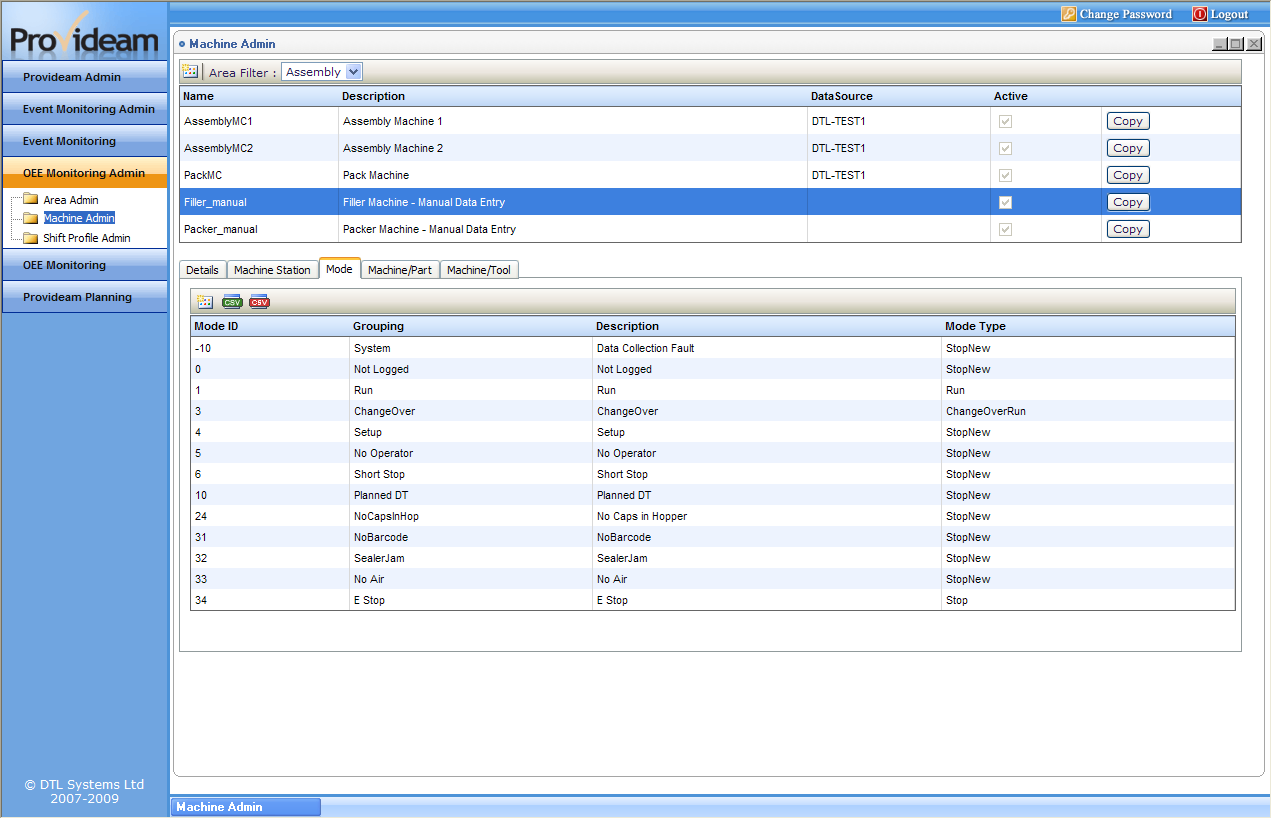Expand the Event Monitoring sidebar section
1272x819 pixels.
[x=85, y=141]
